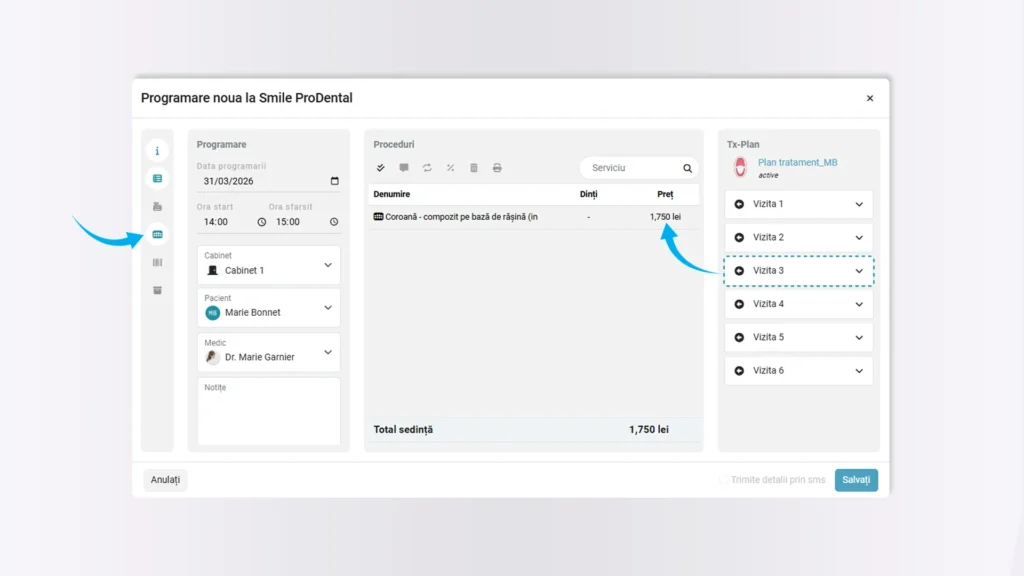
Task: Enable Trimite detalii prin sms checkbox
Action: [724, 480]
